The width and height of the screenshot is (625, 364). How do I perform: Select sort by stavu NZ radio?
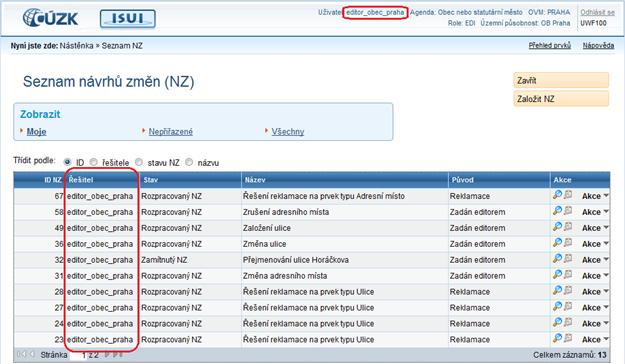point(139,162)
